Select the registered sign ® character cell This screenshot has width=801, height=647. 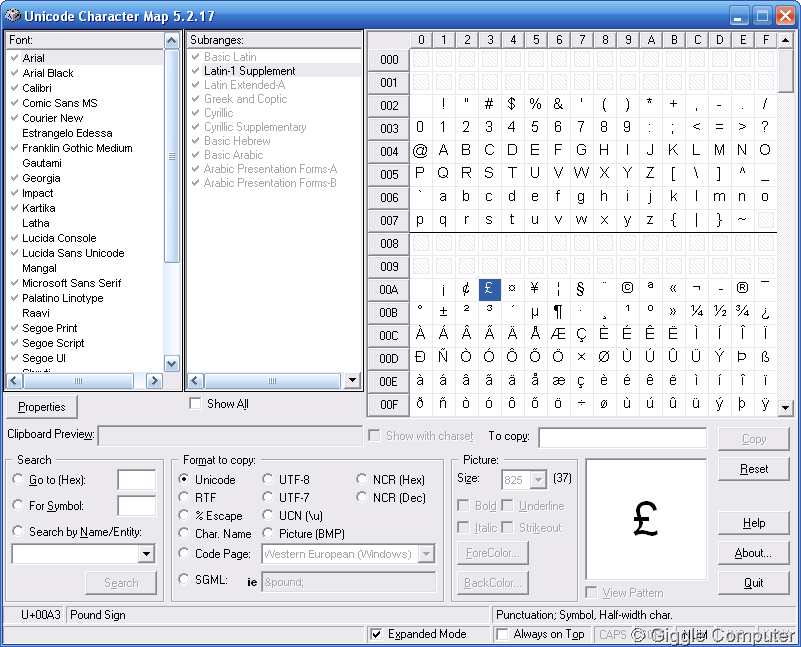click(742, 290)
